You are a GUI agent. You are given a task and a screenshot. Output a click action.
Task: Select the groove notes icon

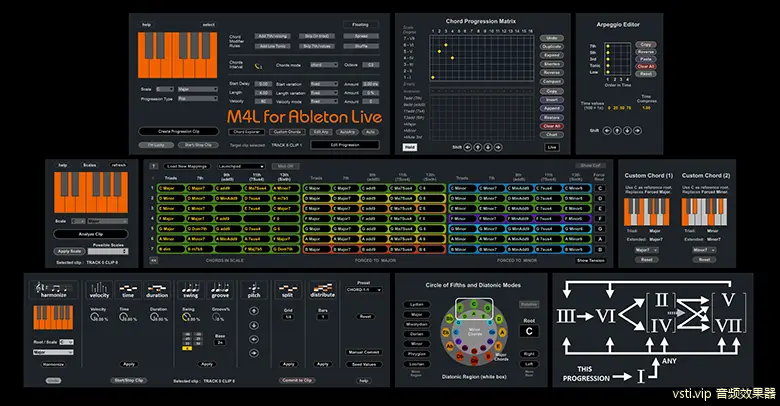[x=220, y=290]
